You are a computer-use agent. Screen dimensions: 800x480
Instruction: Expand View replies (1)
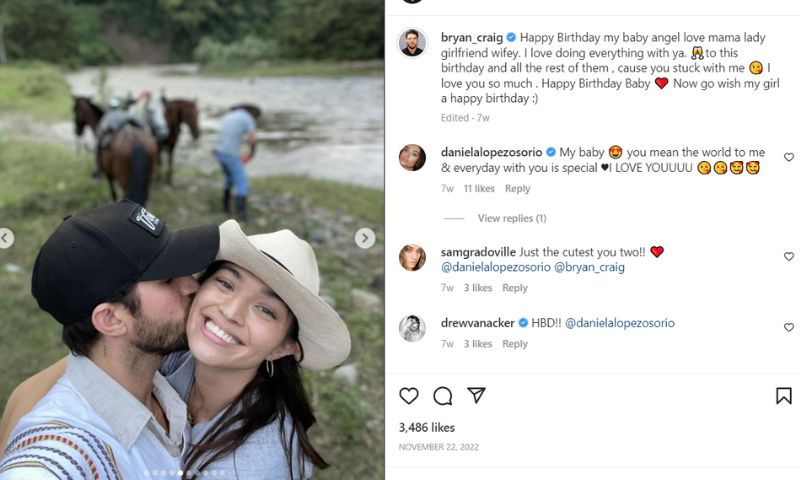[512, 218]
